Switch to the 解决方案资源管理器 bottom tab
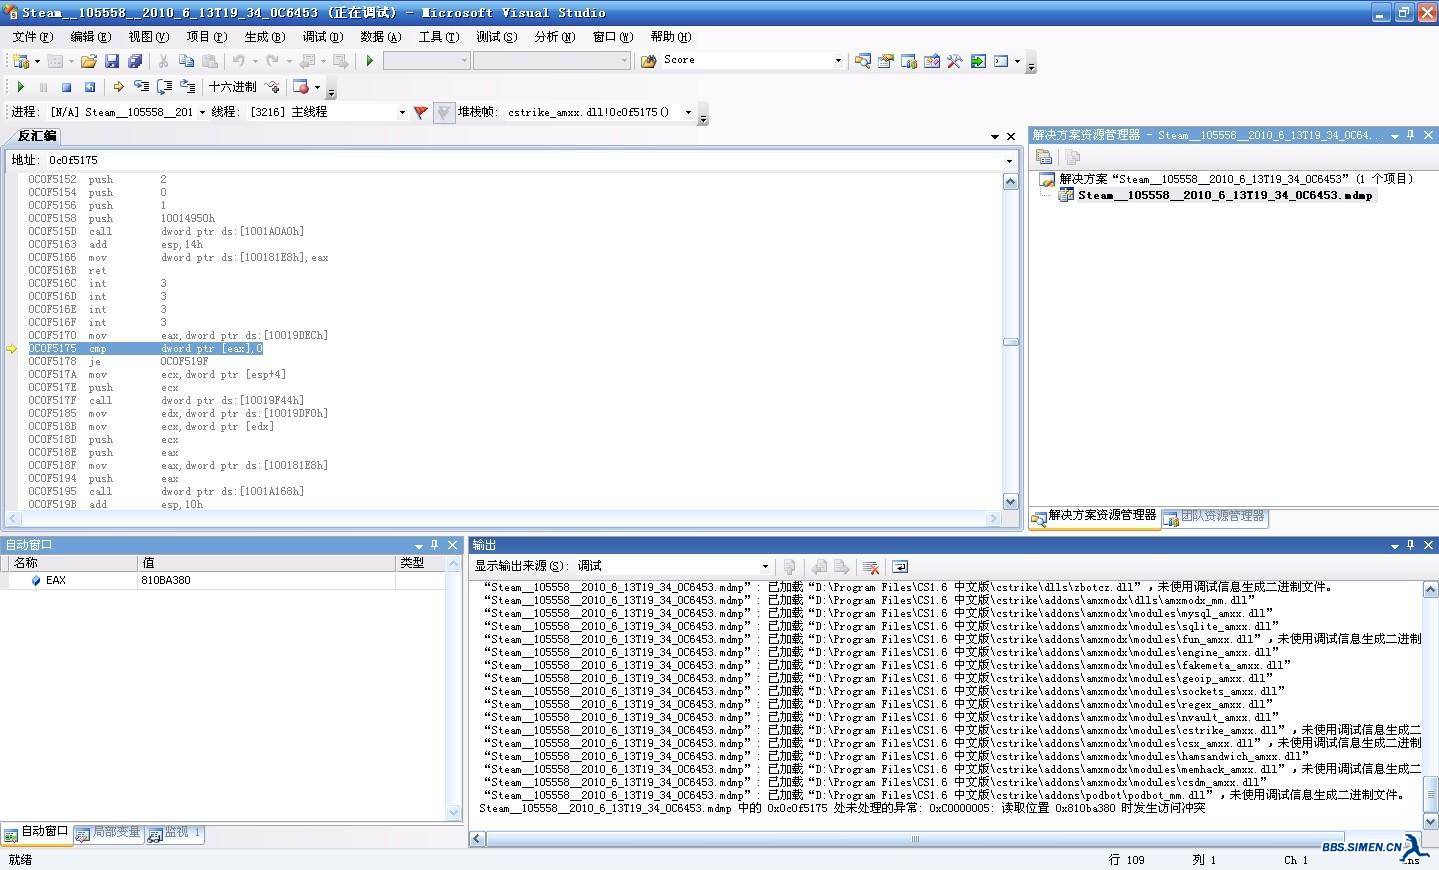 (1095, 517)
